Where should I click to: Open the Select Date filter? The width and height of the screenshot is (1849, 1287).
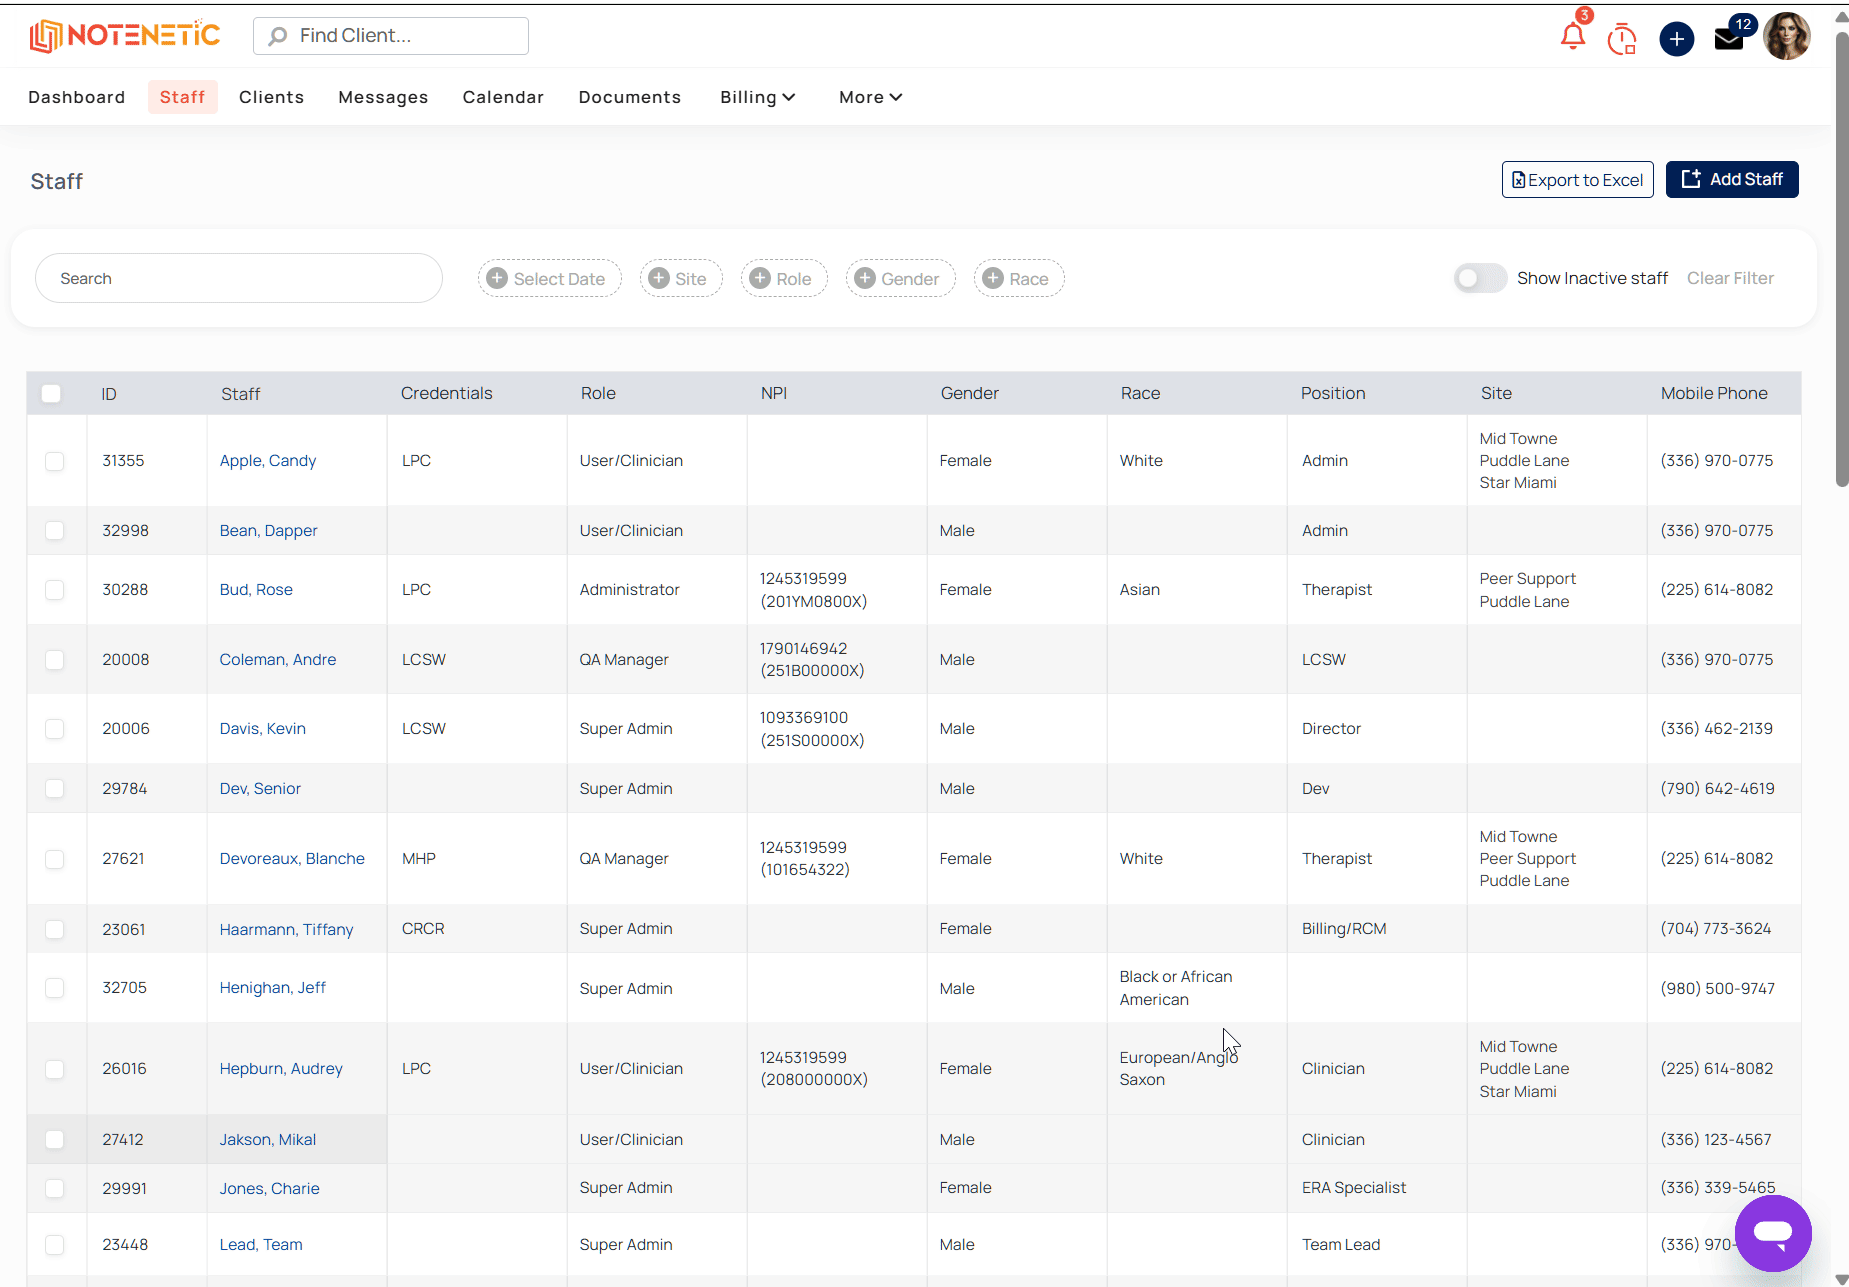click(x=549, y=278)
